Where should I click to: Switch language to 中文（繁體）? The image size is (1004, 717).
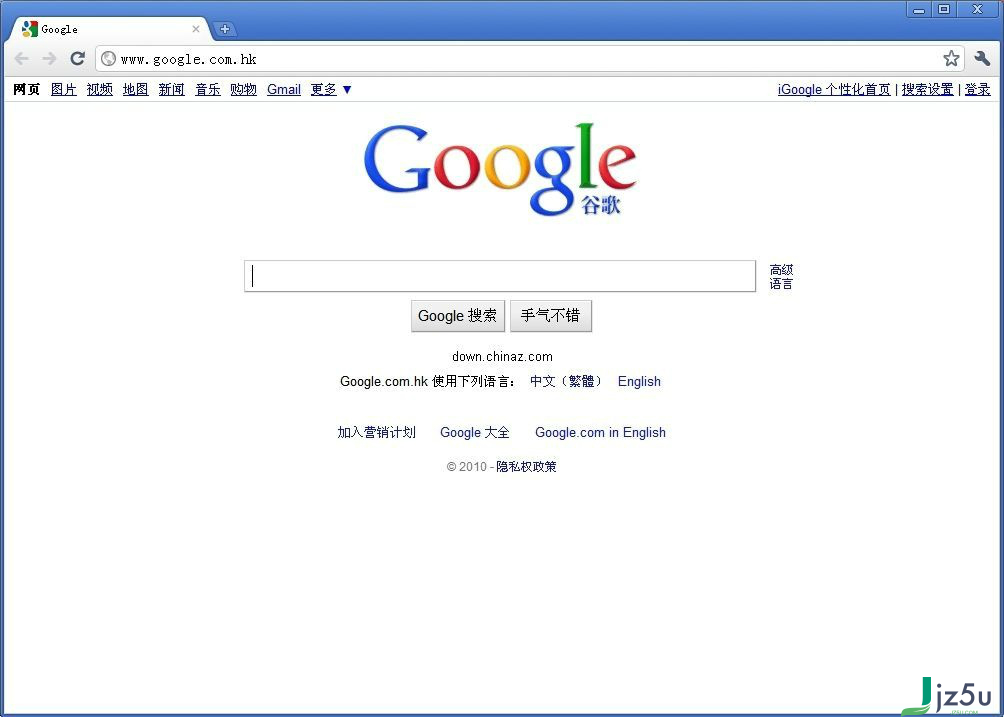click(566, 382)
